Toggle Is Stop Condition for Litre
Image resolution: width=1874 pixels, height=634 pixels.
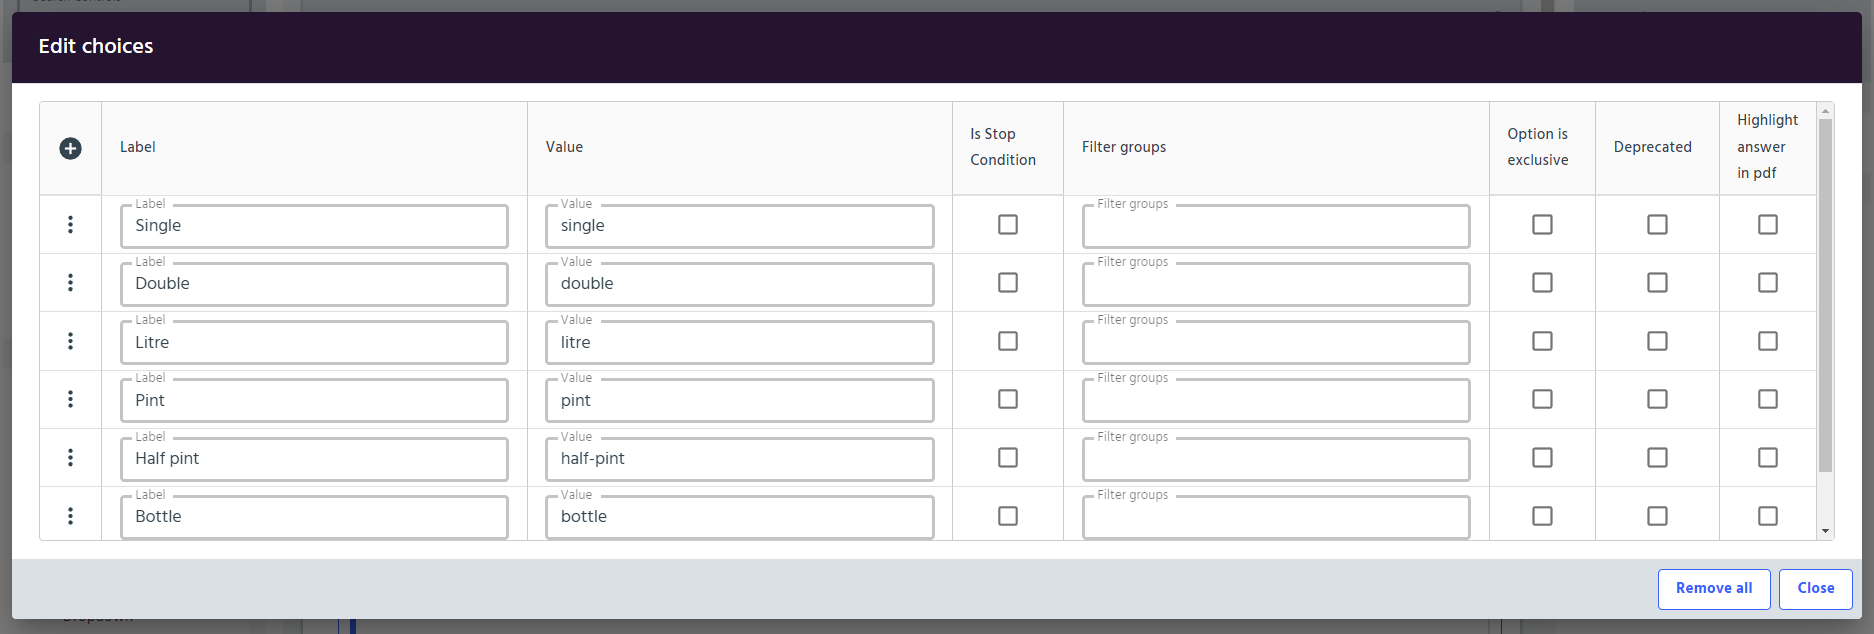point(1008,341)
